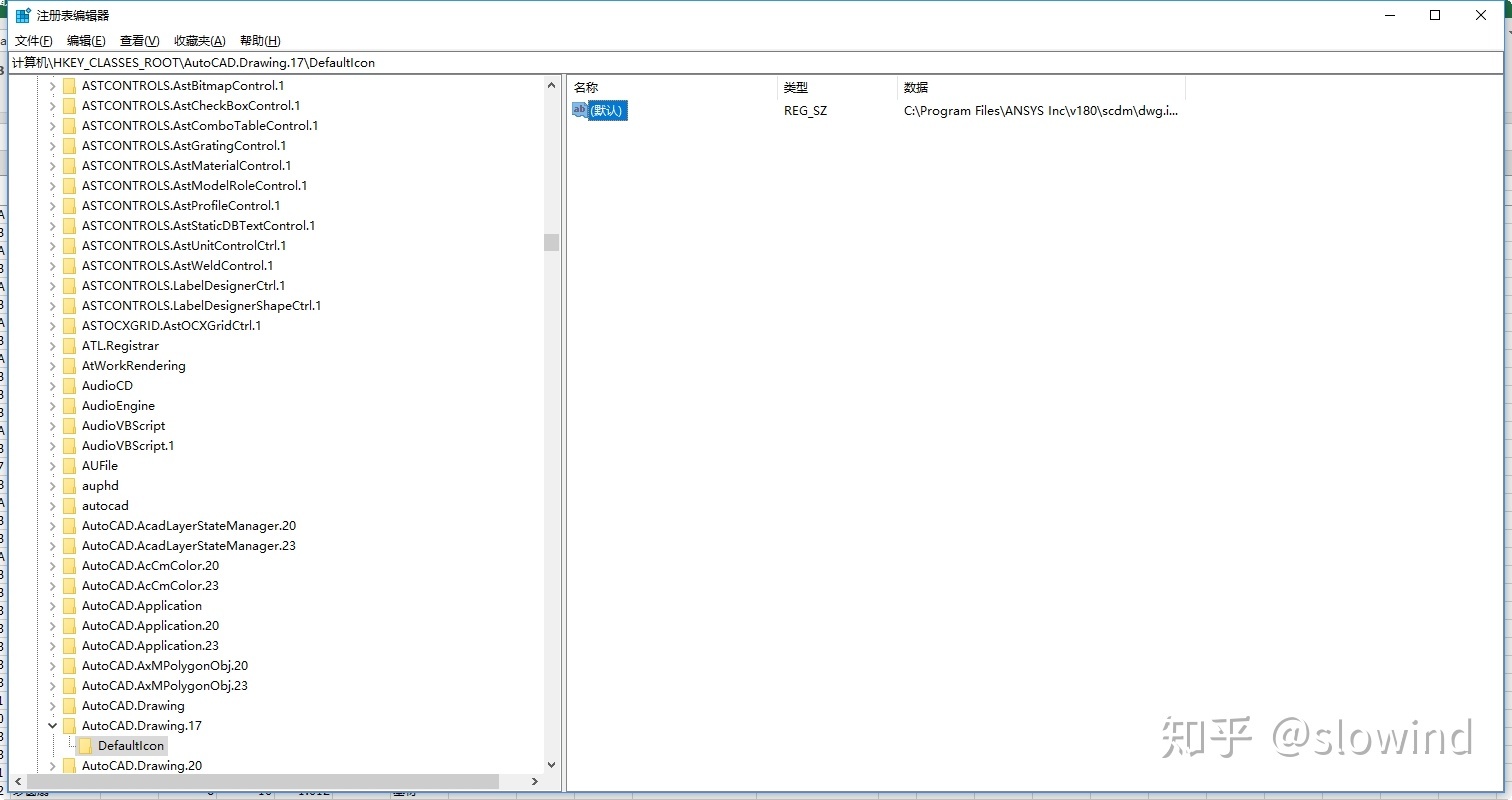This screenshot has height=800, width=1512.
Task: Click REG_SZ type cell
Action: coord(805,111)
